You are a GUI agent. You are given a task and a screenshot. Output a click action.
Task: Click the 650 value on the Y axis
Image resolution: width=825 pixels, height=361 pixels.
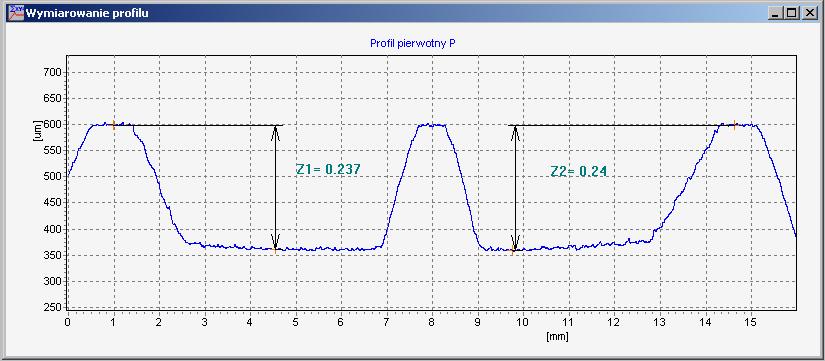[54, 98]
